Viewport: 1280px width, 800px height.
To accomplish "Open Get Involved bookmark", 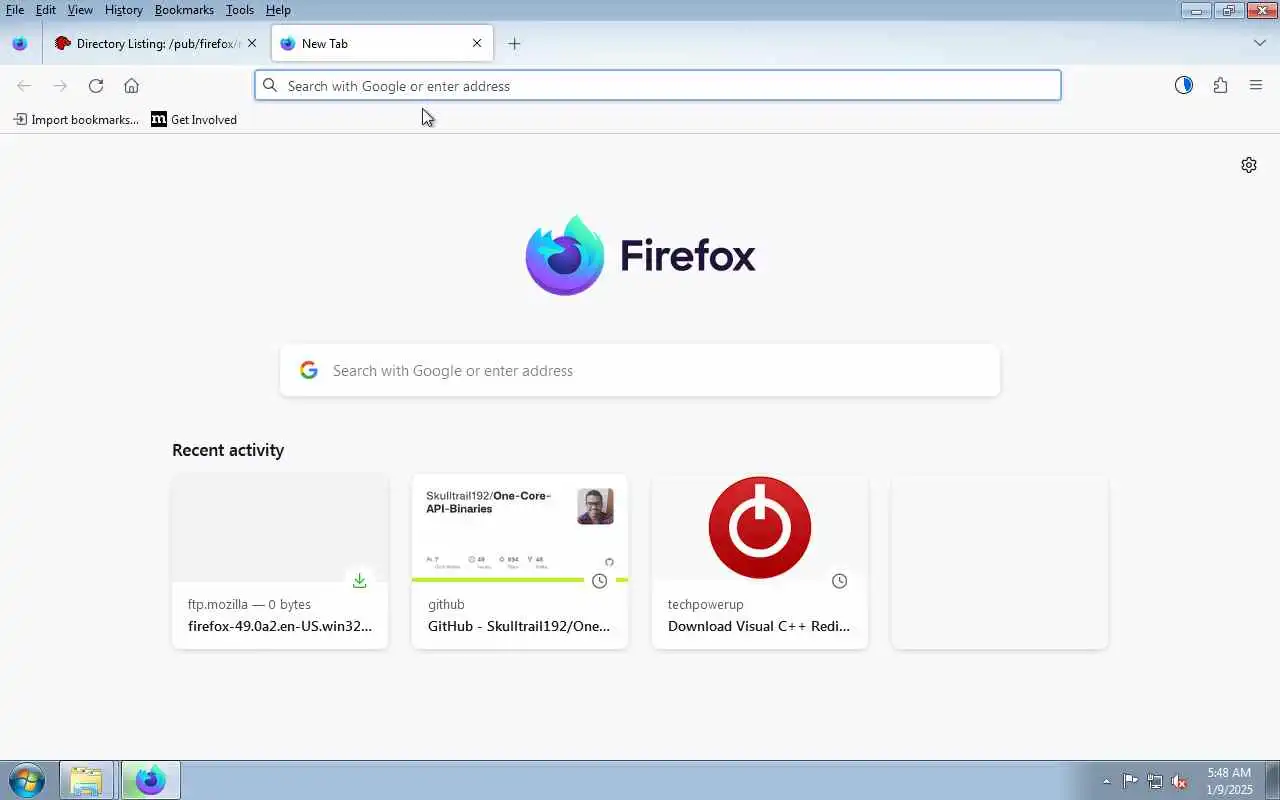I will [x=194, y=119].
